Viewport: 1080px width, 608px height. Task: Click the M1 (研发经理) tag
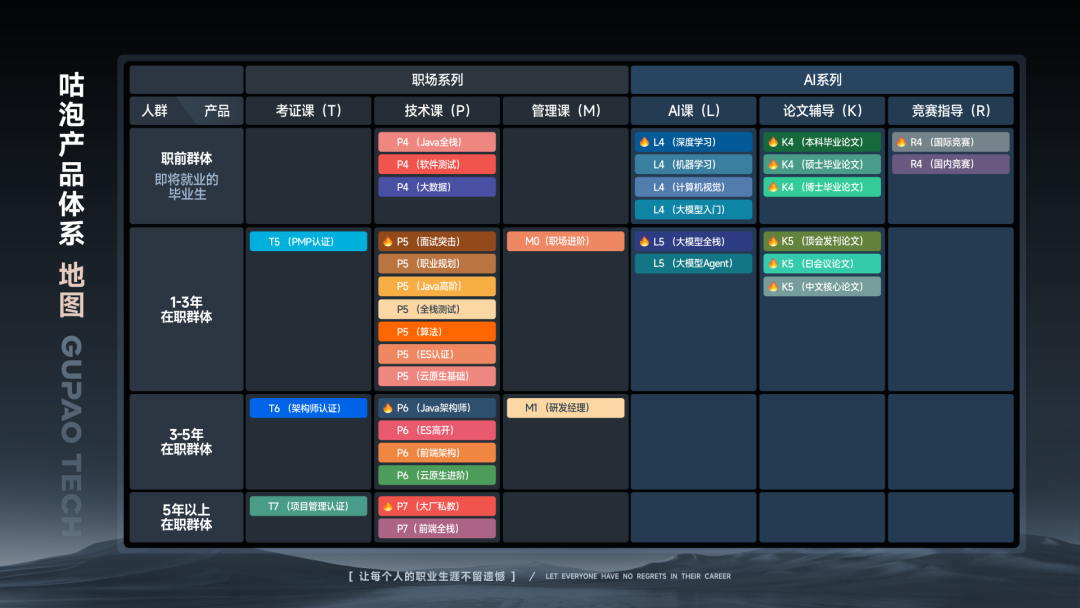tap(565, 408)
